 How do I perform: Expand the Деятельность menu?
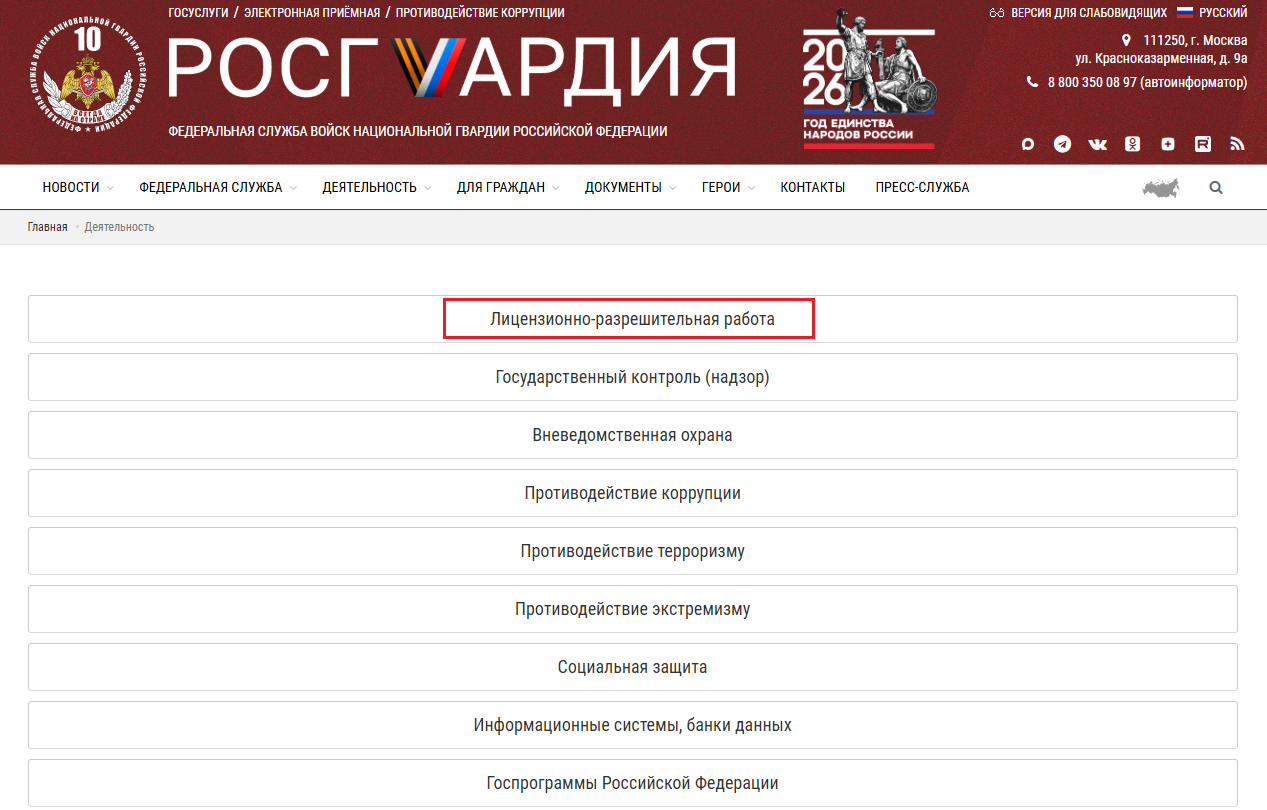pos(377,187)
